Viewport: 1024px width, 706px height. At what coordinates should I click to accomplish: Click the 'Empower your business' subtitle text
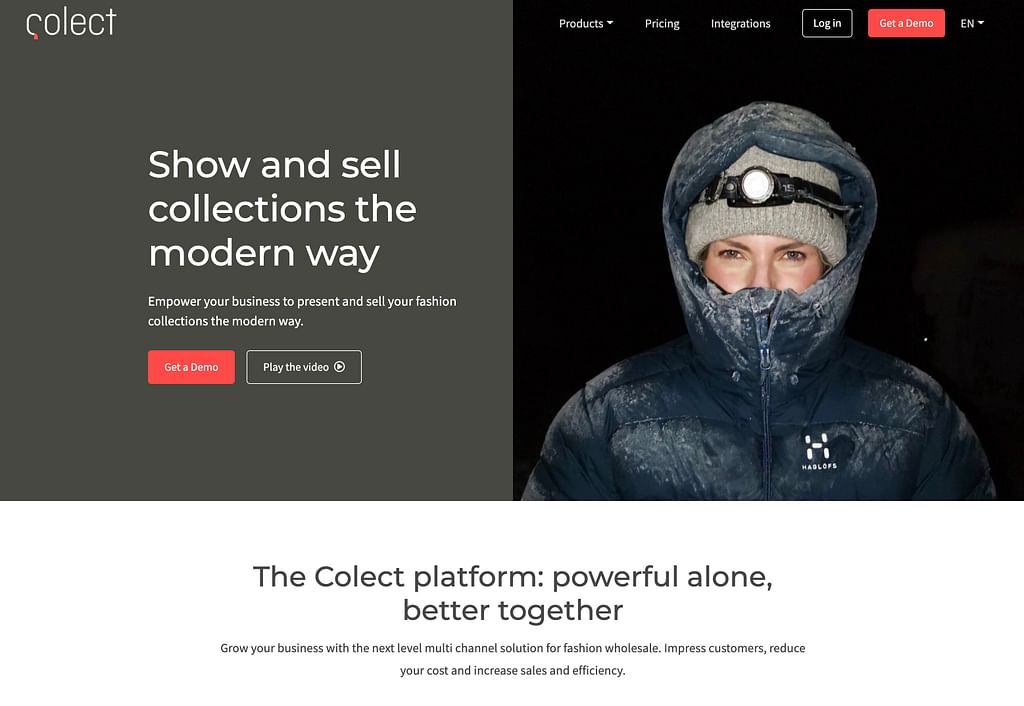click(302, 311)
